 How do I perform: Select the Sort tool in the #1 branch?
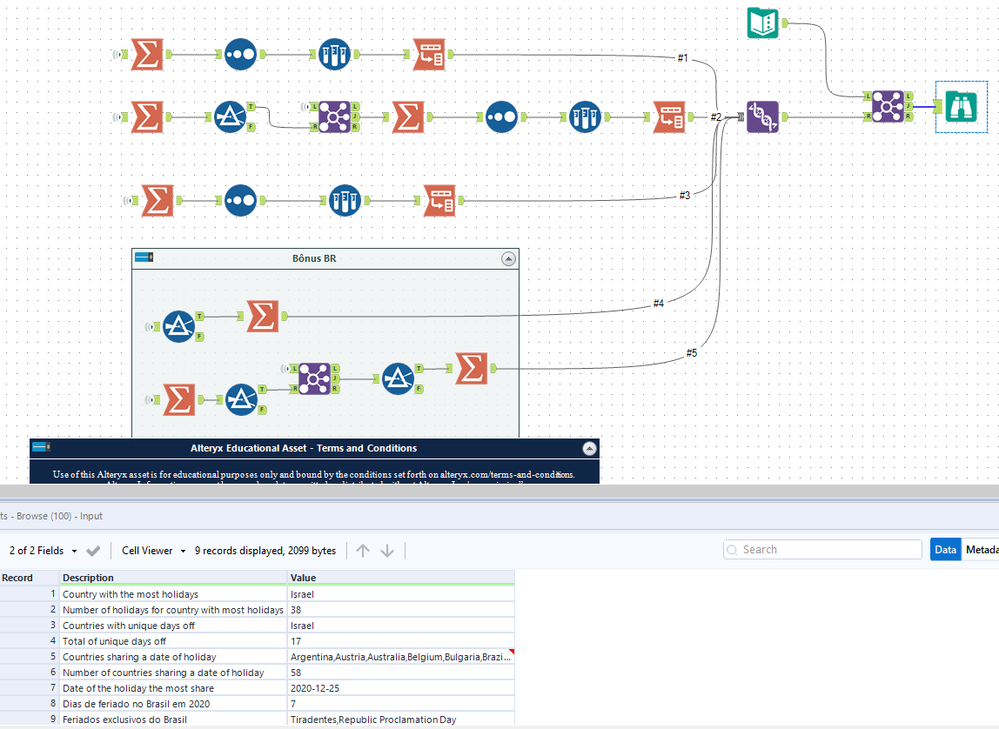coord(240,54)
